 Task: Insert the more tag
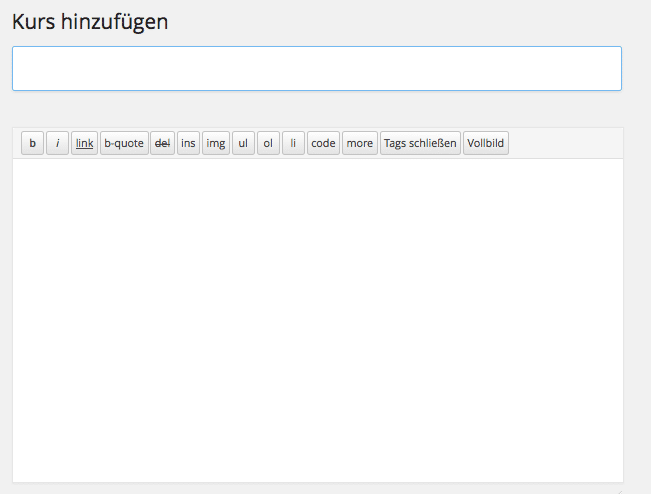click(x=359, y=143)
